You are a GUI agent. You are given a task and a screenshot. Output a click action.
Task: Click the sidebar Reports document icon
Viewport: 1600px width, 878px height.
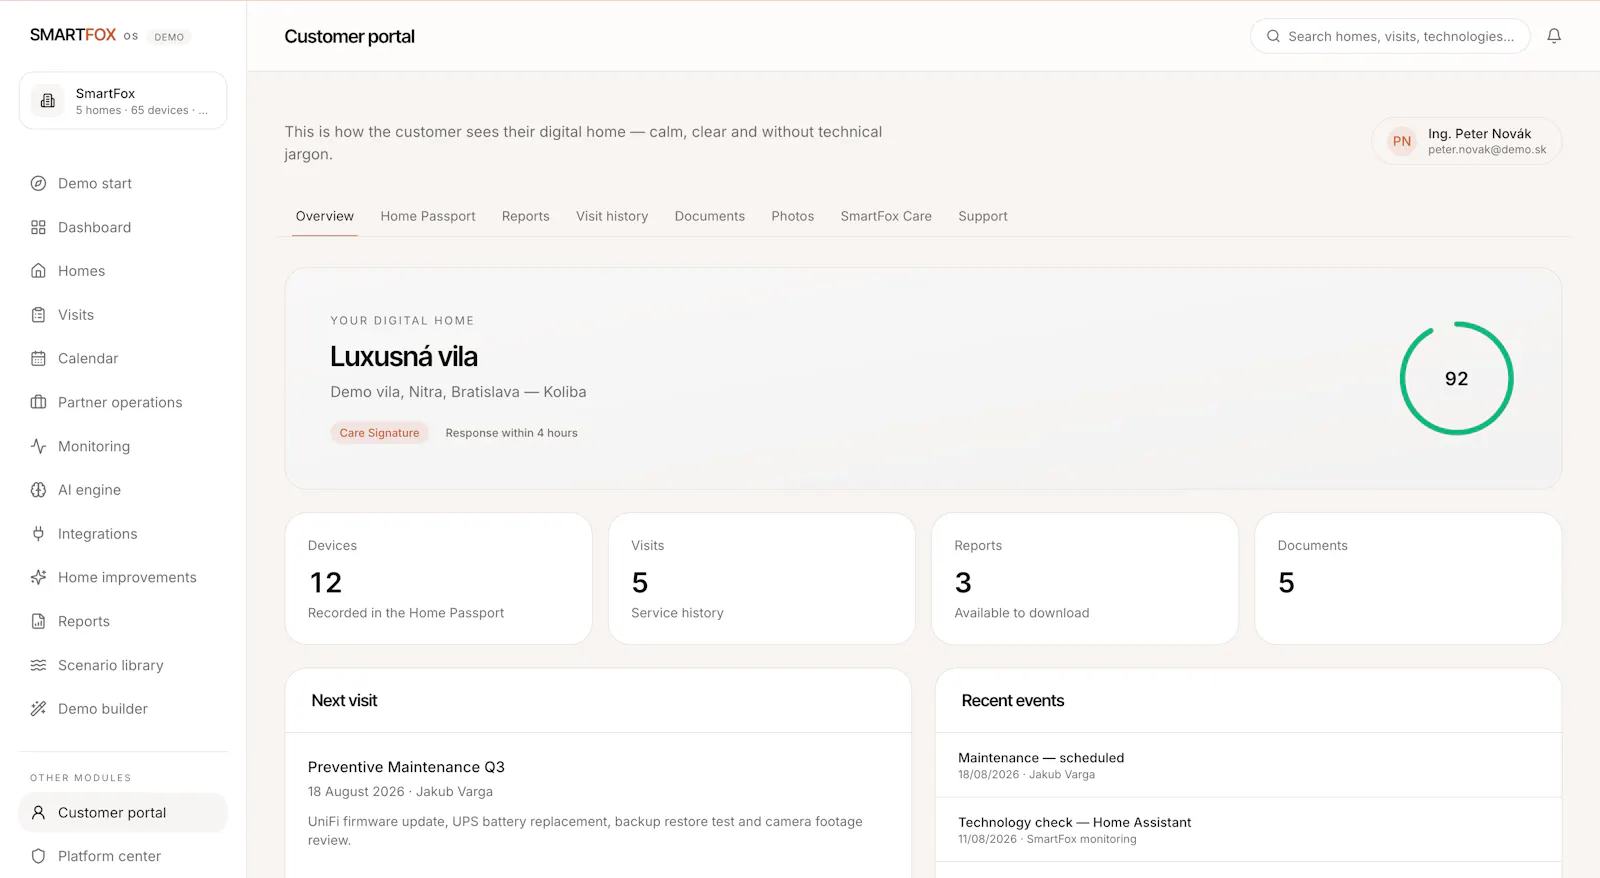click(x=38, y=621)
